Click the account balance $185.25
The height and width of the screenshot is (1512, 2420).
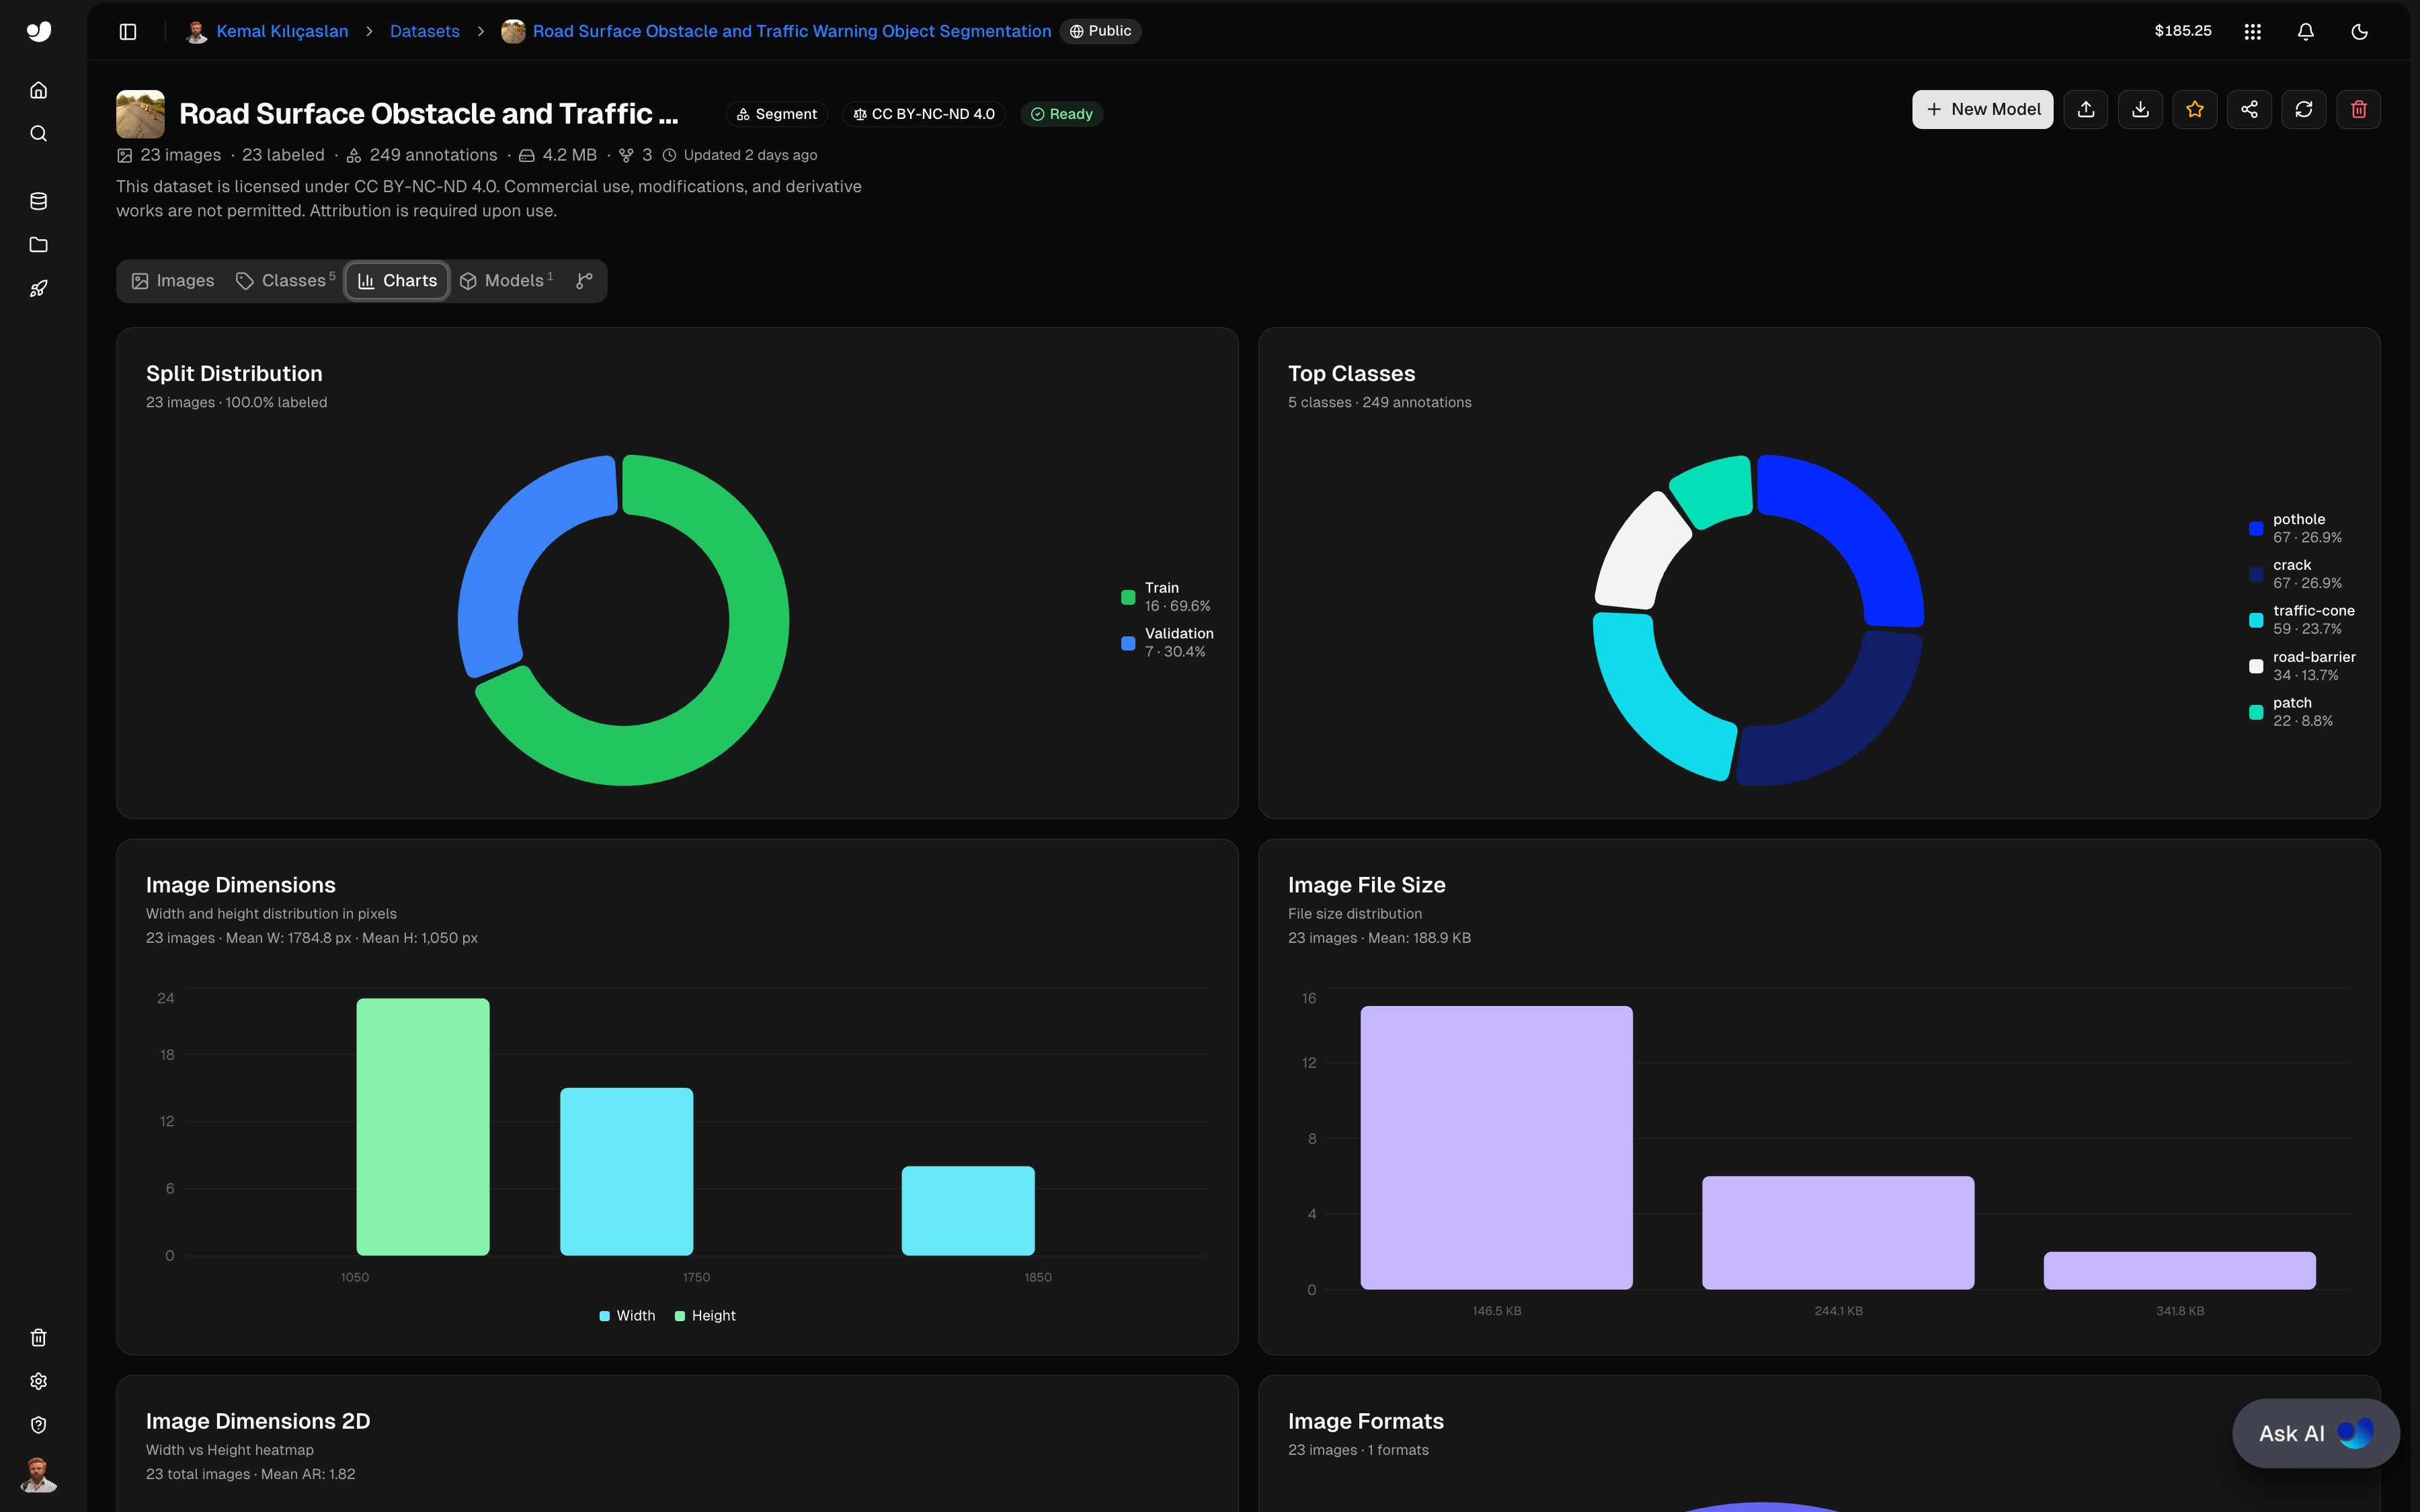pos(2183,31)
